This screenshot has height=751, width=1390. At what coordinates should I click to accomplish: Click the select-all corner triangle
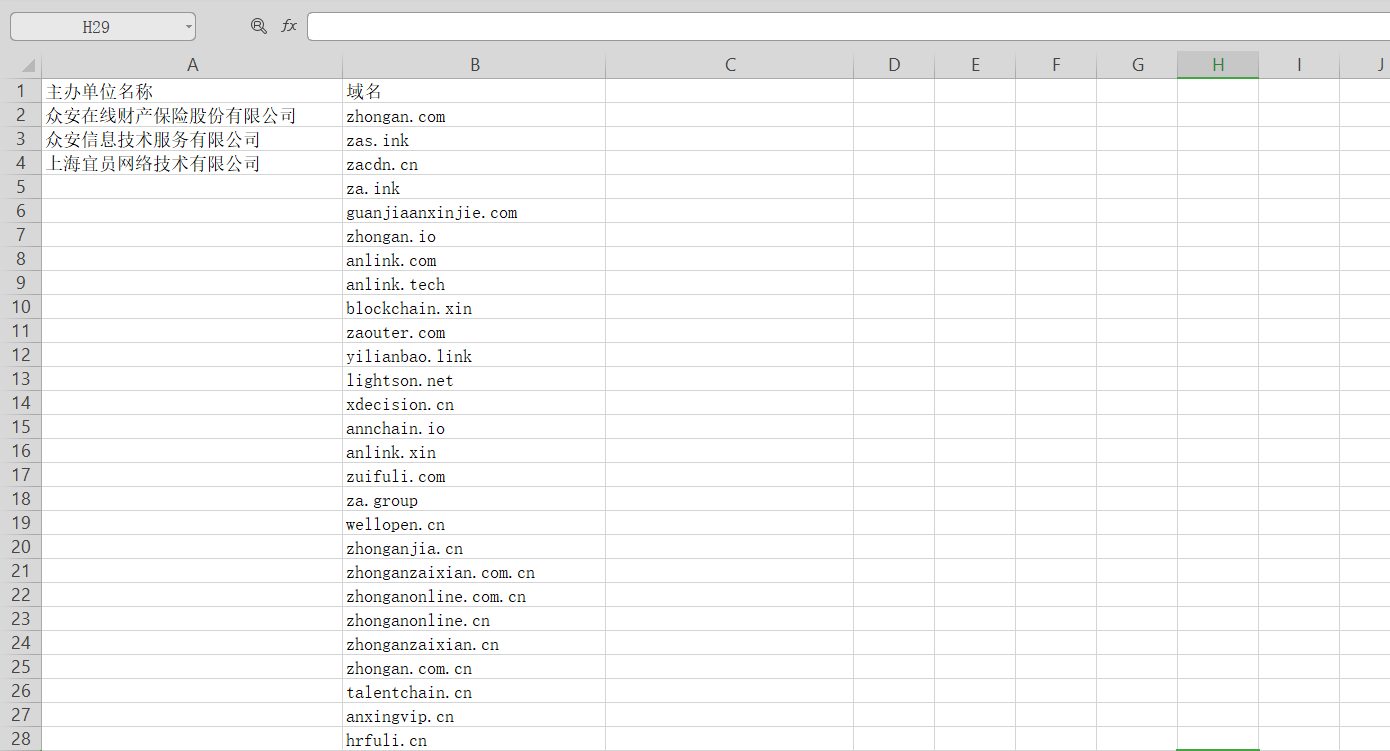(x=29, y=66)
